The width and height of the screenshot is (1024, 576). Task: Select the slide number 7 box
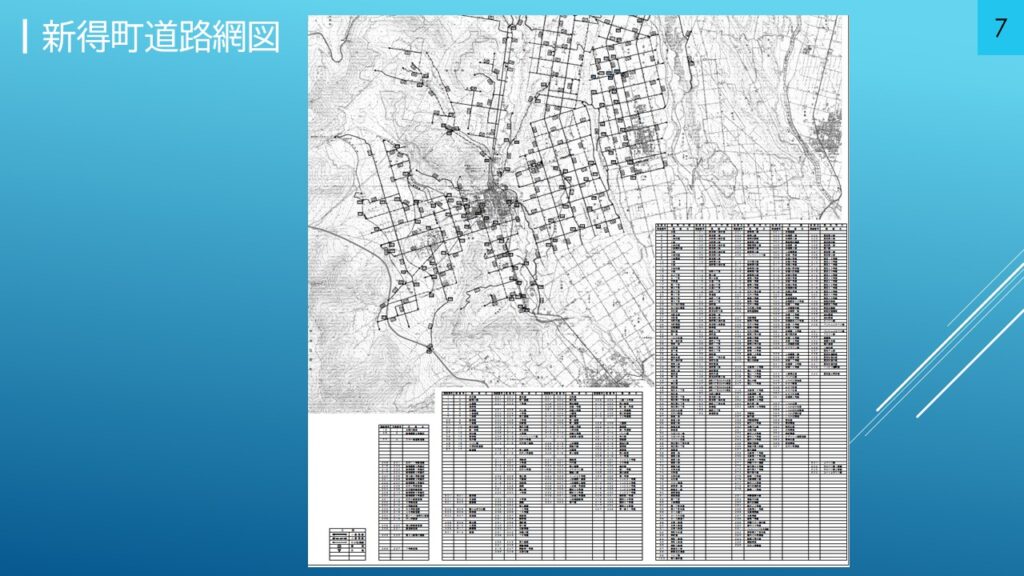coord(999,28)
